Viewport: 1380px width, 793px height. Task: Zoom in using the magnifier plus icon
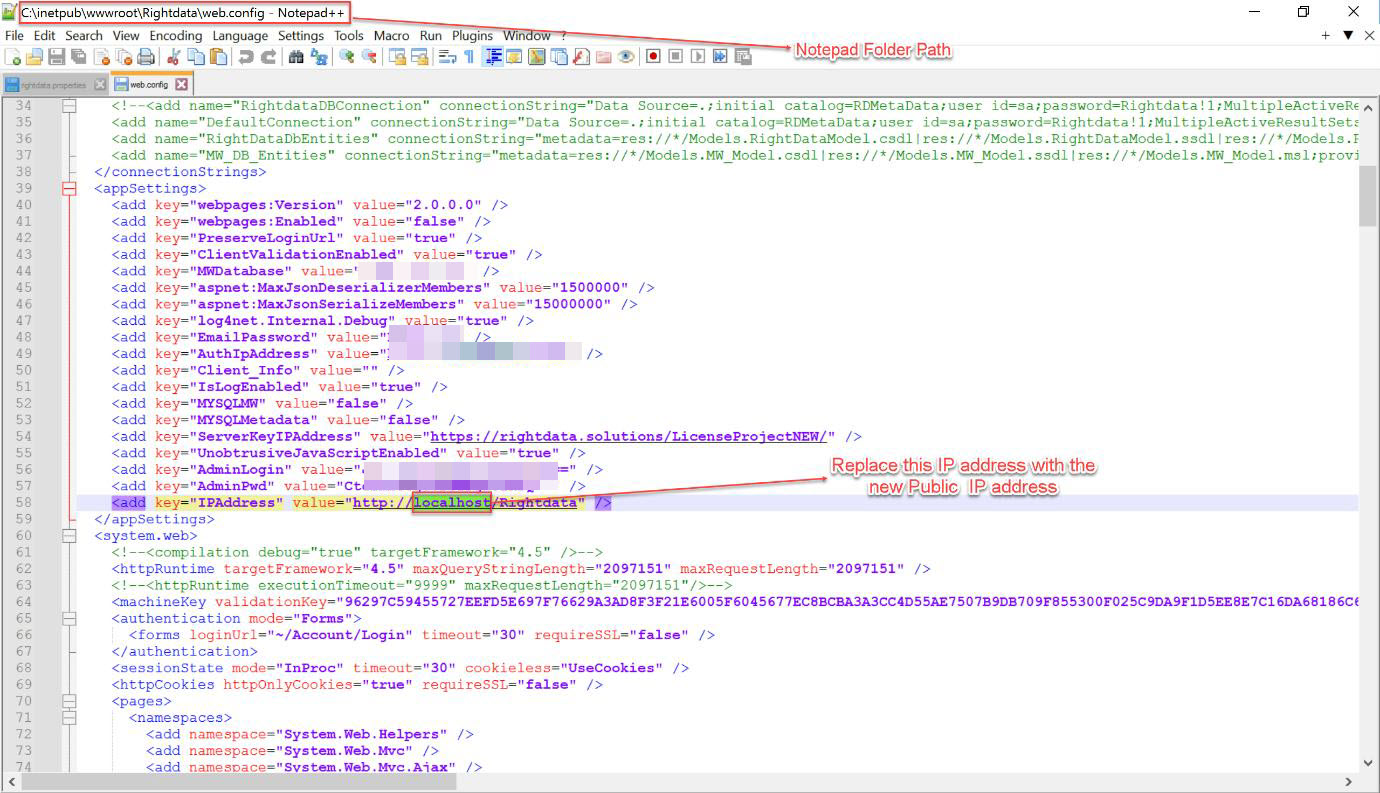point(346,57)
